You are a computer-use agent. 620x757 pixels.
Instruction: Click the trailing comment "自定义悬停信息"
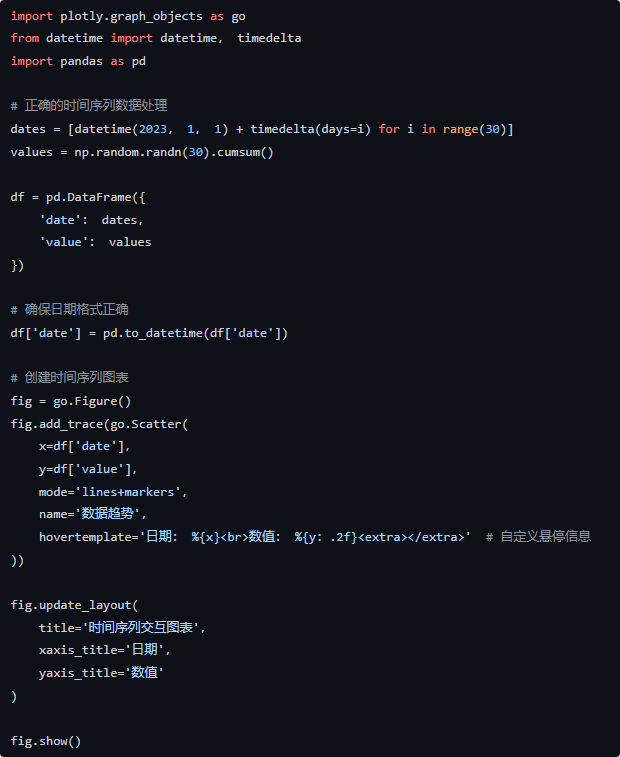tap(545, 536)
